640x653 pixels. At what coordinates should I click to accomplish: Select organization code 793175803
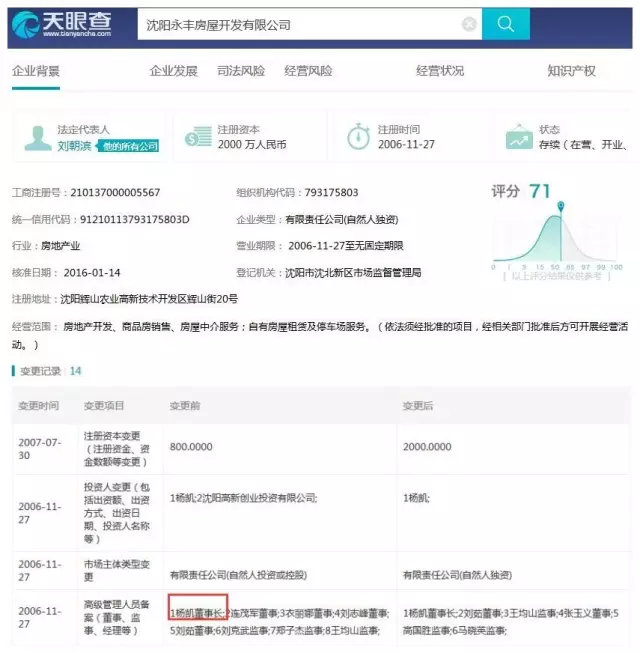pyautogui.click(x=331, y=192)
